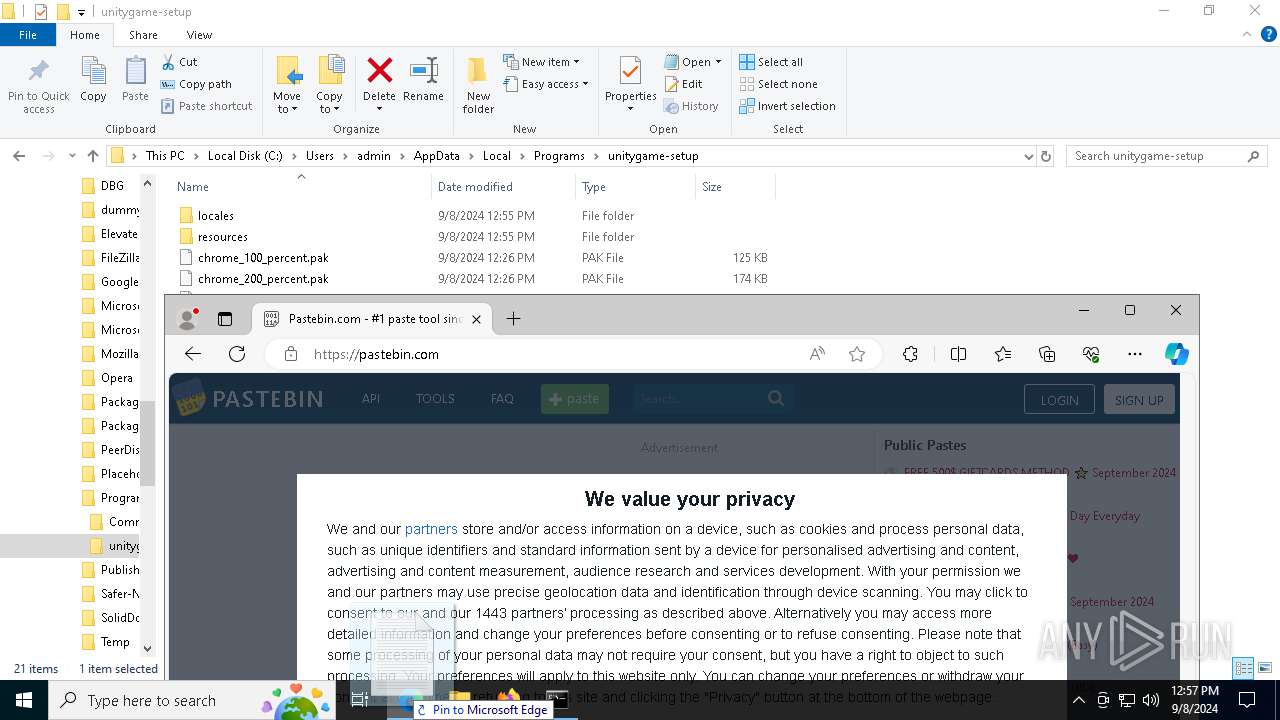Open the Edge Collections icon
The height and width of the screenshot is (720, 1280).
[x=1047, y=354]
